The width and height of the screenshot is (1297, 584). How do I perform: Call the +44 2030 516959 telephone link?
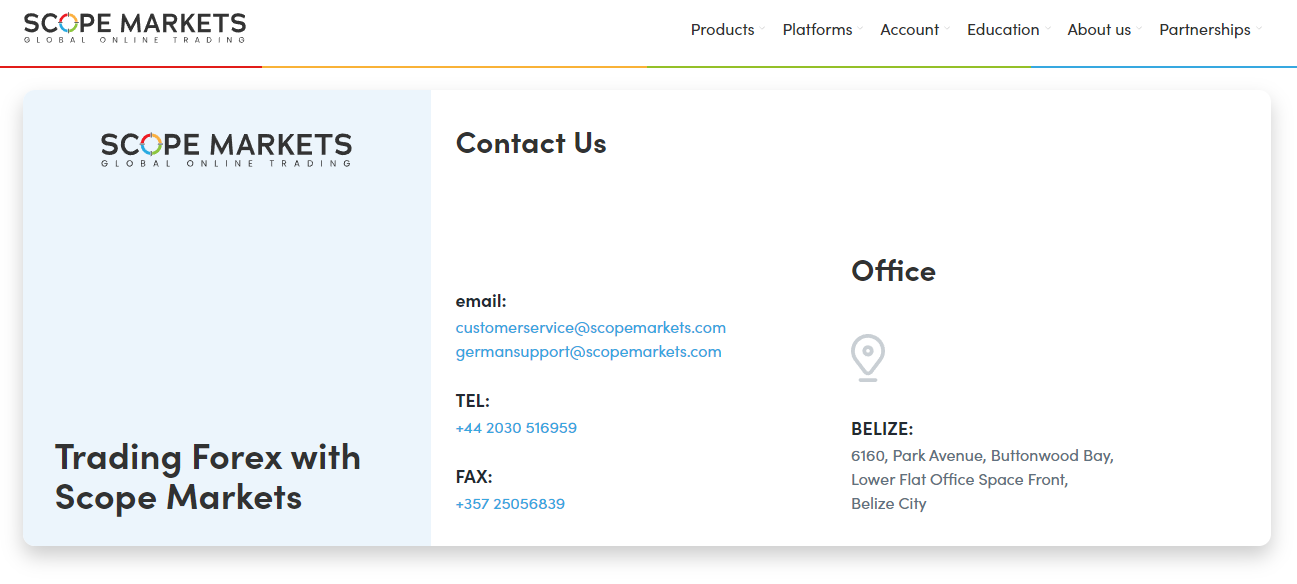tap(516, 428)
